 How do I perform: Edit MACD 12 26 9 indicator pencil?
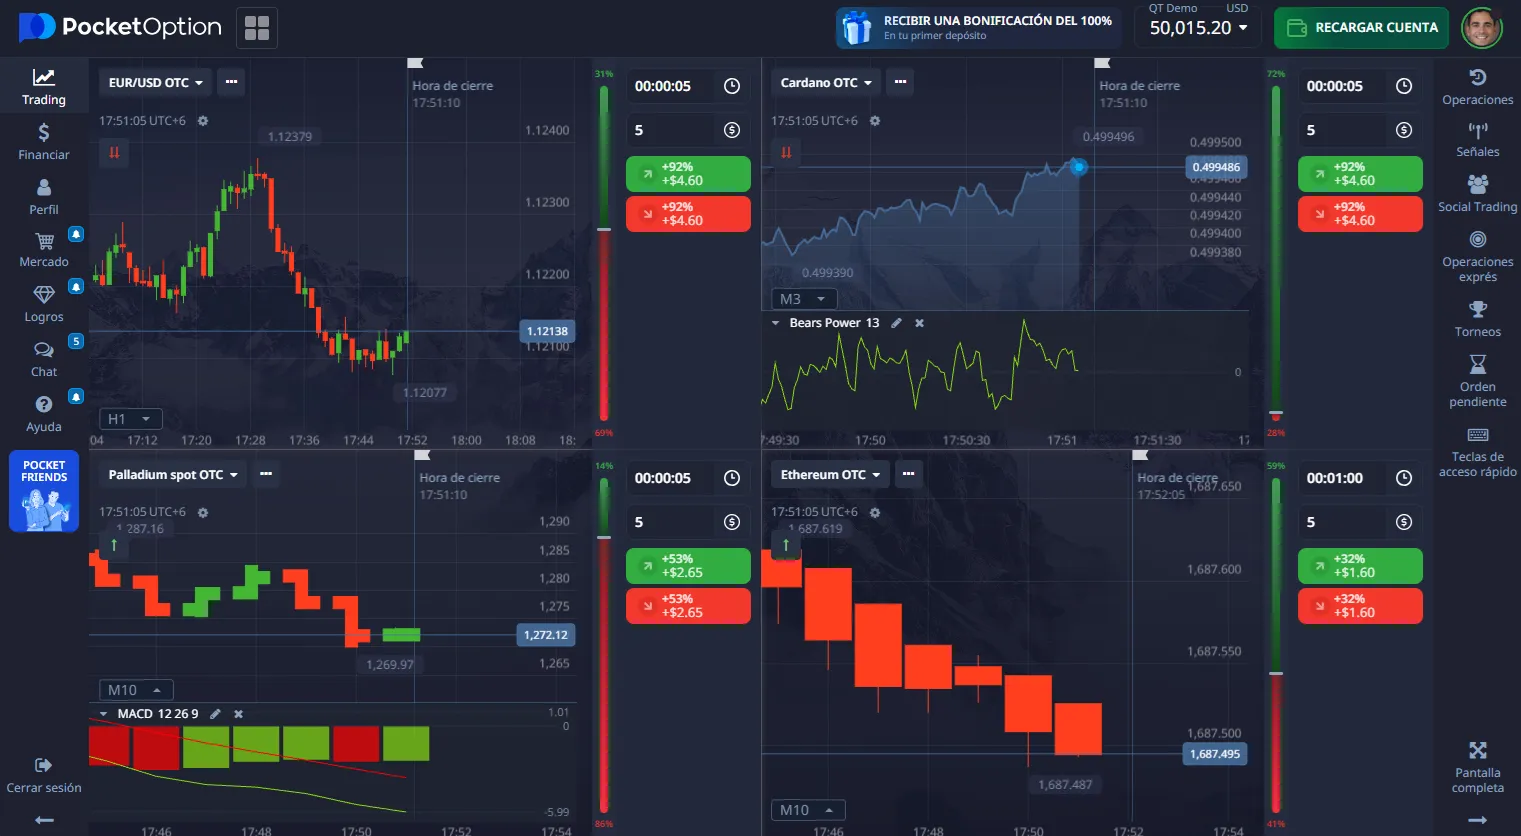215,714
